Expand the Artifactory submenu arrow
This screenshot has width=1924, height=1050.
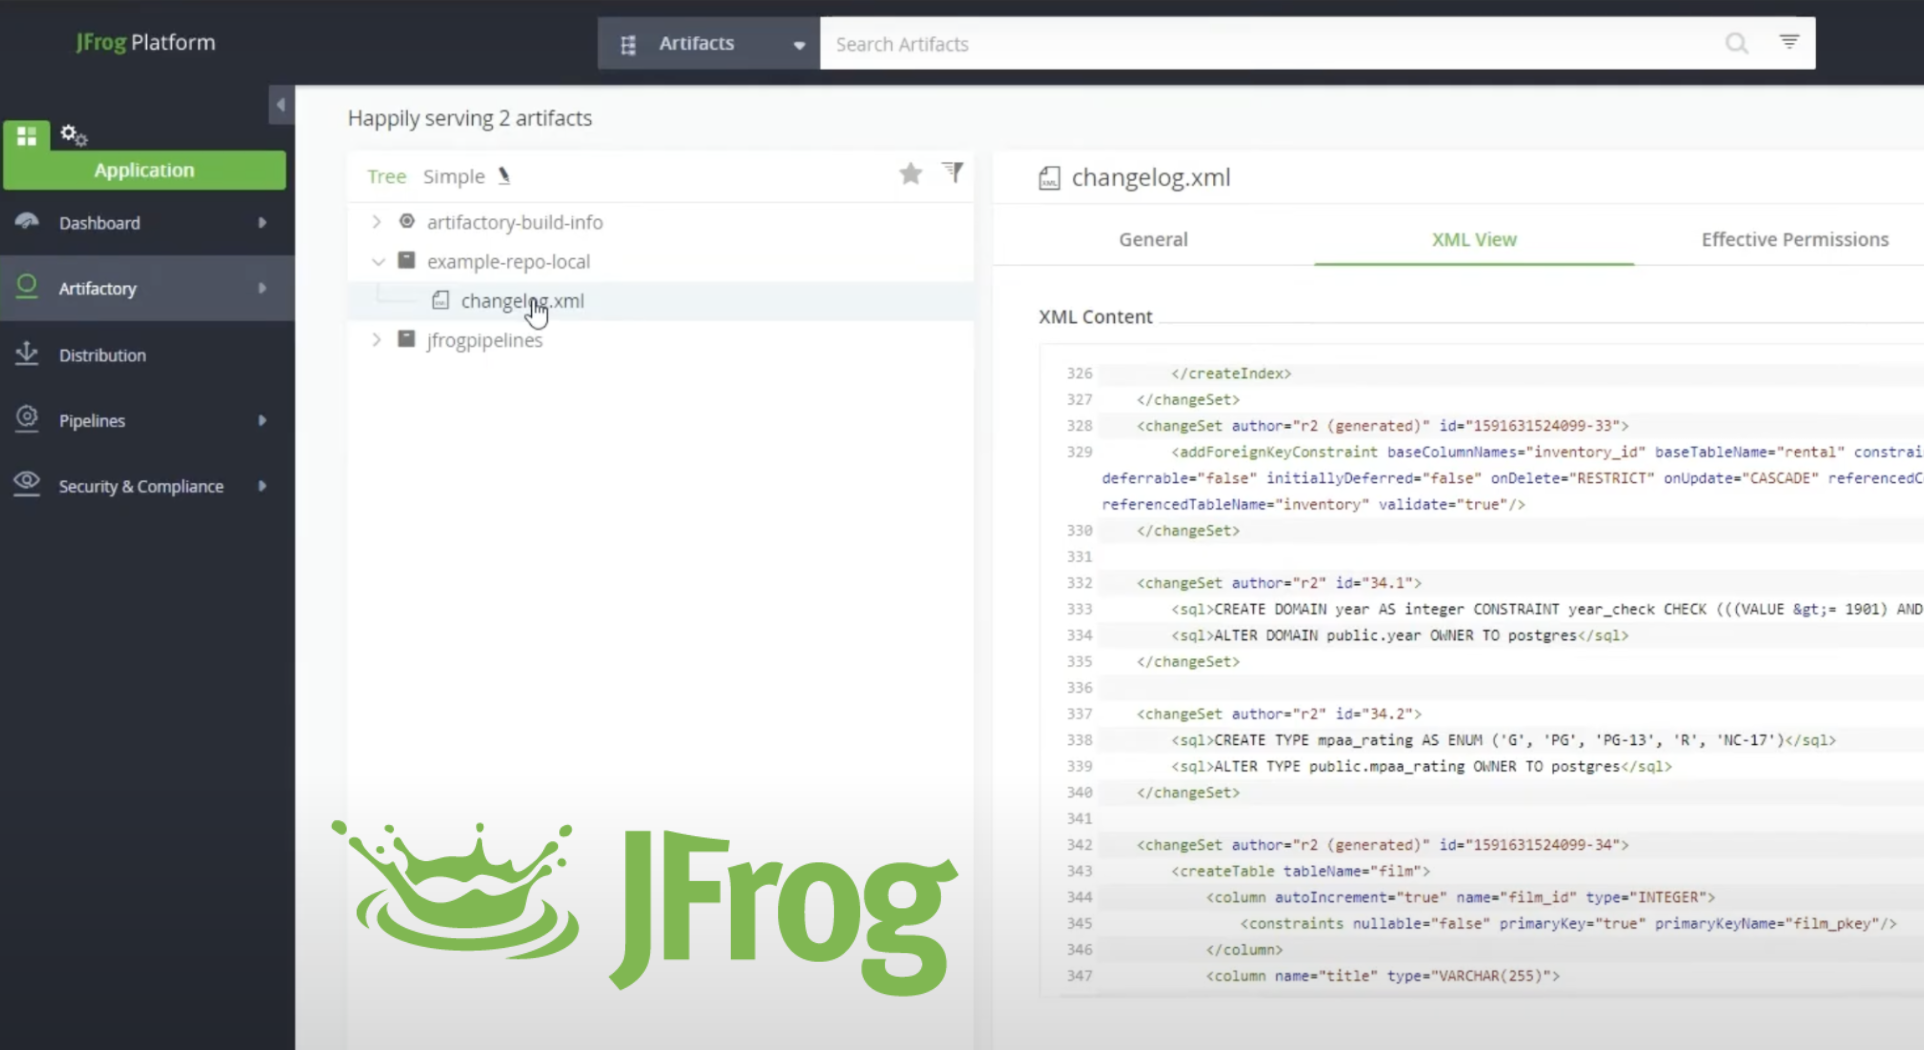pos(262,288)
